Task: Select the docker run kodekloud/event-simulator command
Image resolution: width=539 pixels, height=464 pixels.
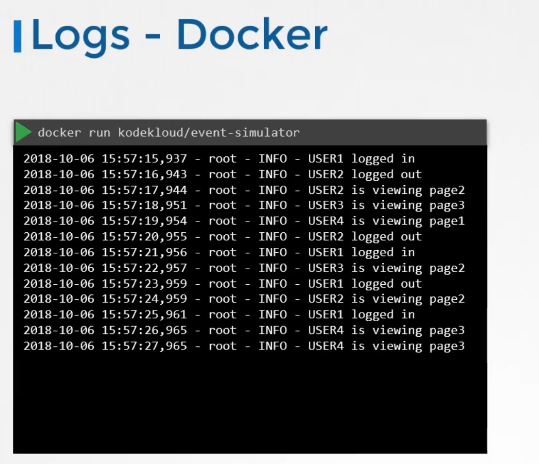Action: point(168,133)
